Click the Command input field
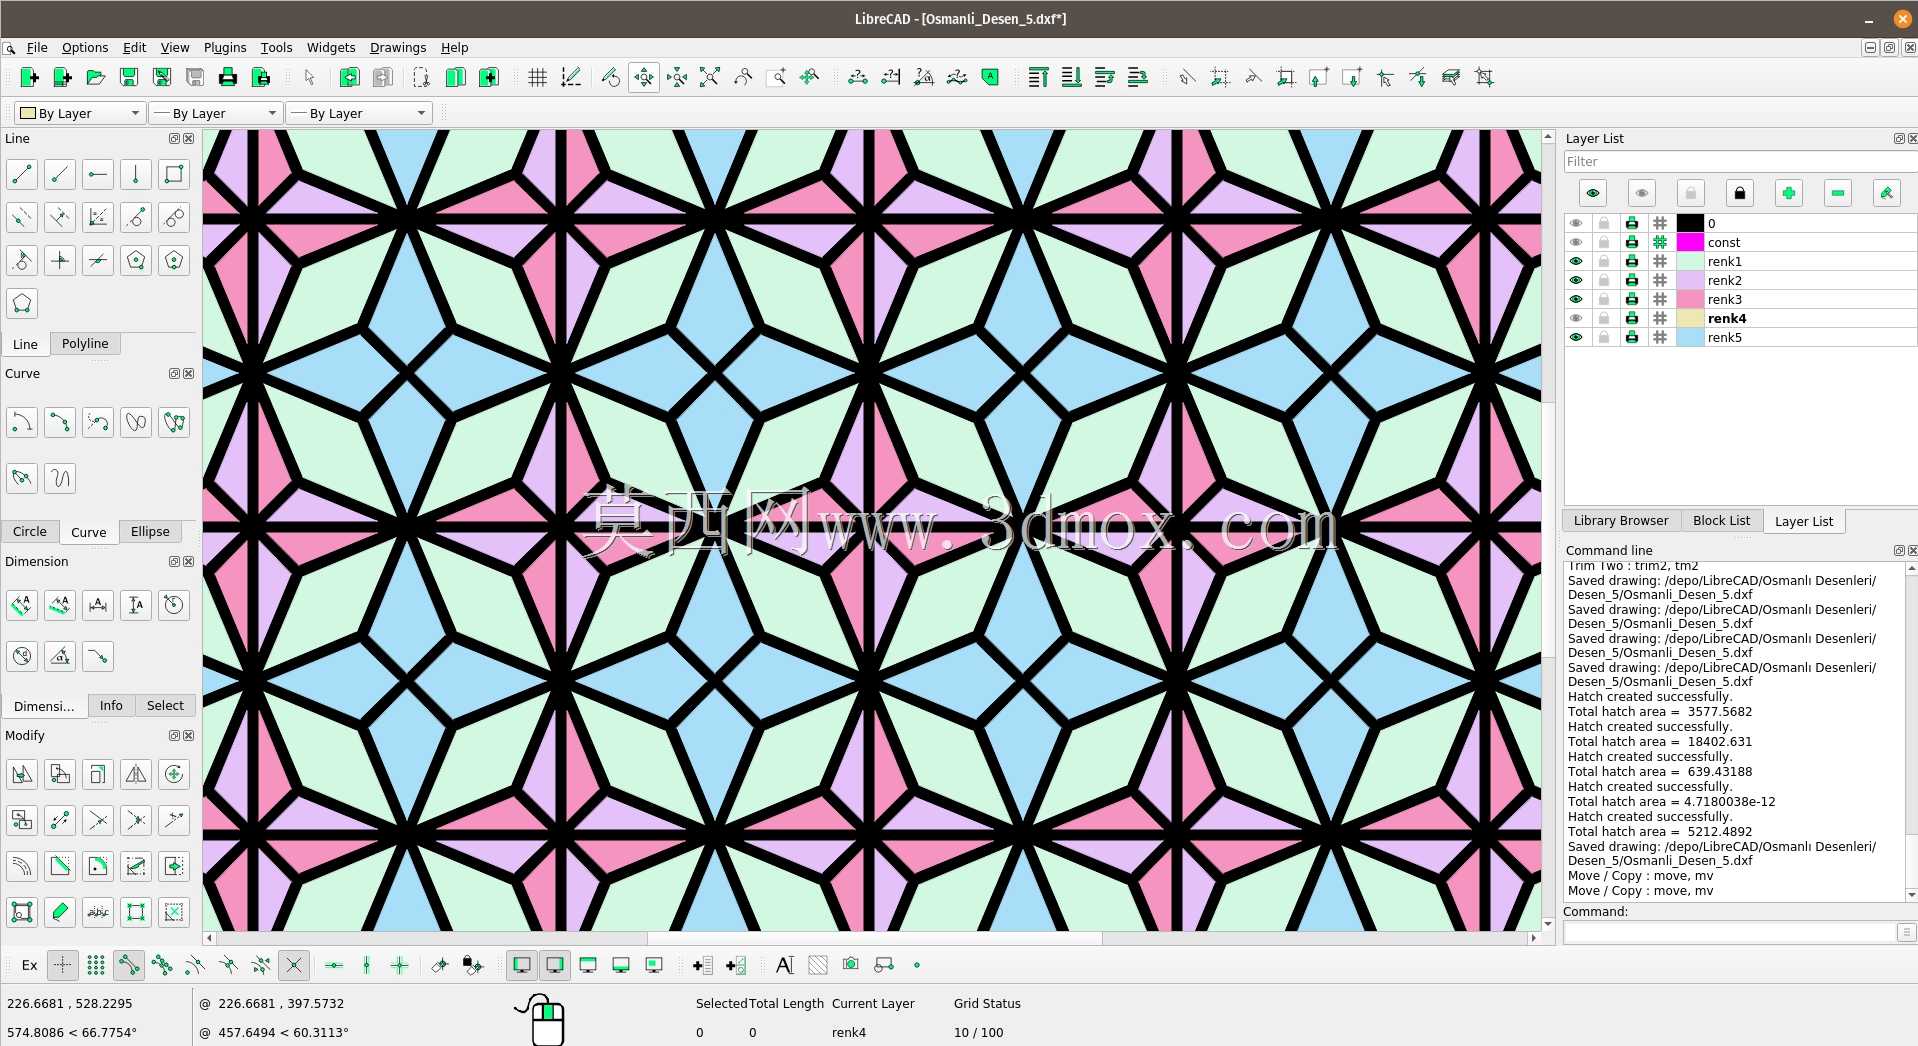 [x=1730, y=932]
